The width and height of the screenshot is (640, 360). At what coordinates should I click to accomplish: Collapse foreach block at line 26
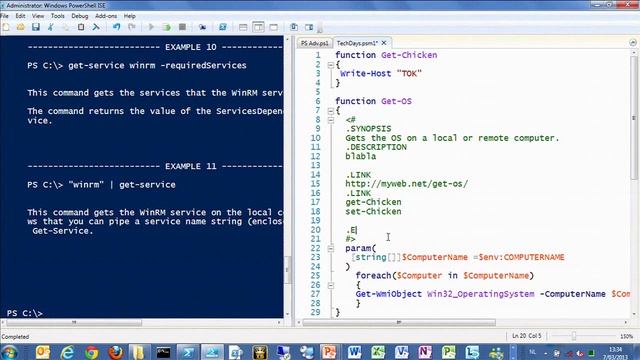point(331,285)
